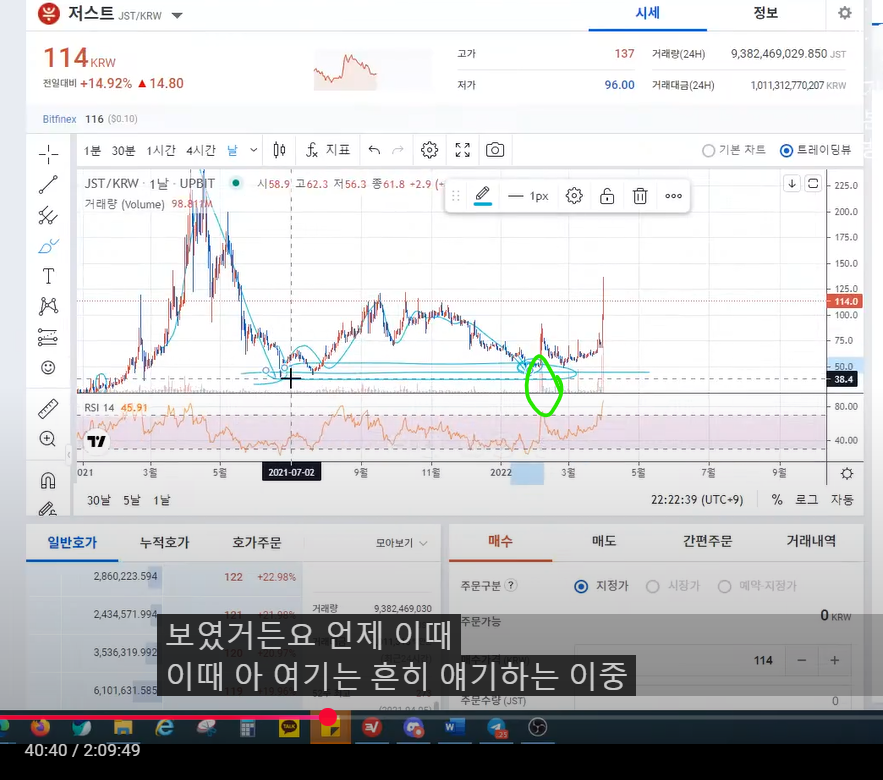Image resolution: width=883 pixels, height=780 pixels.
Task: Activate the zoom in tool
Action: point(48,439)
